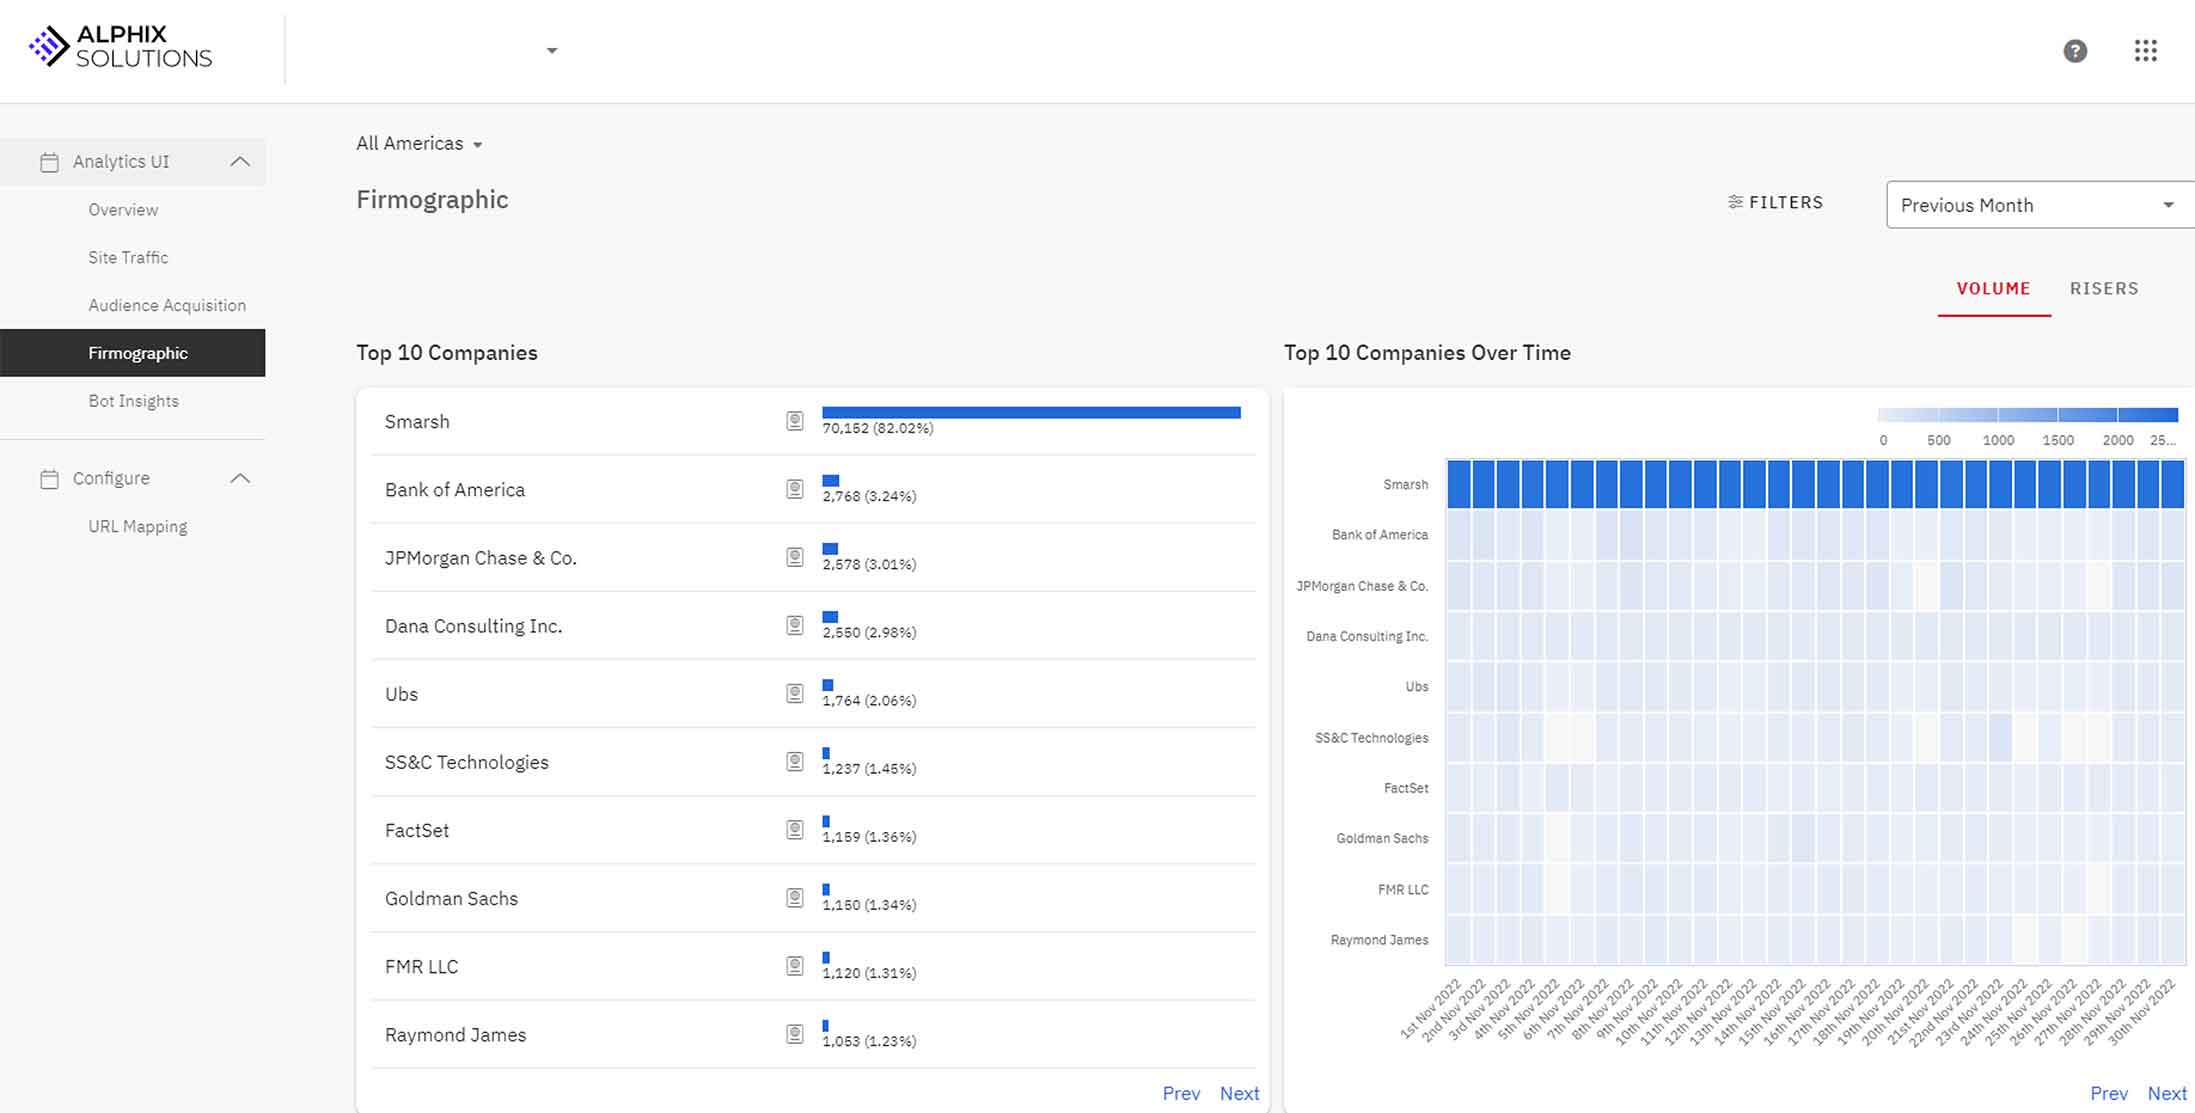Open the Dana Consulting Inc. profile icon

point(794,625)
